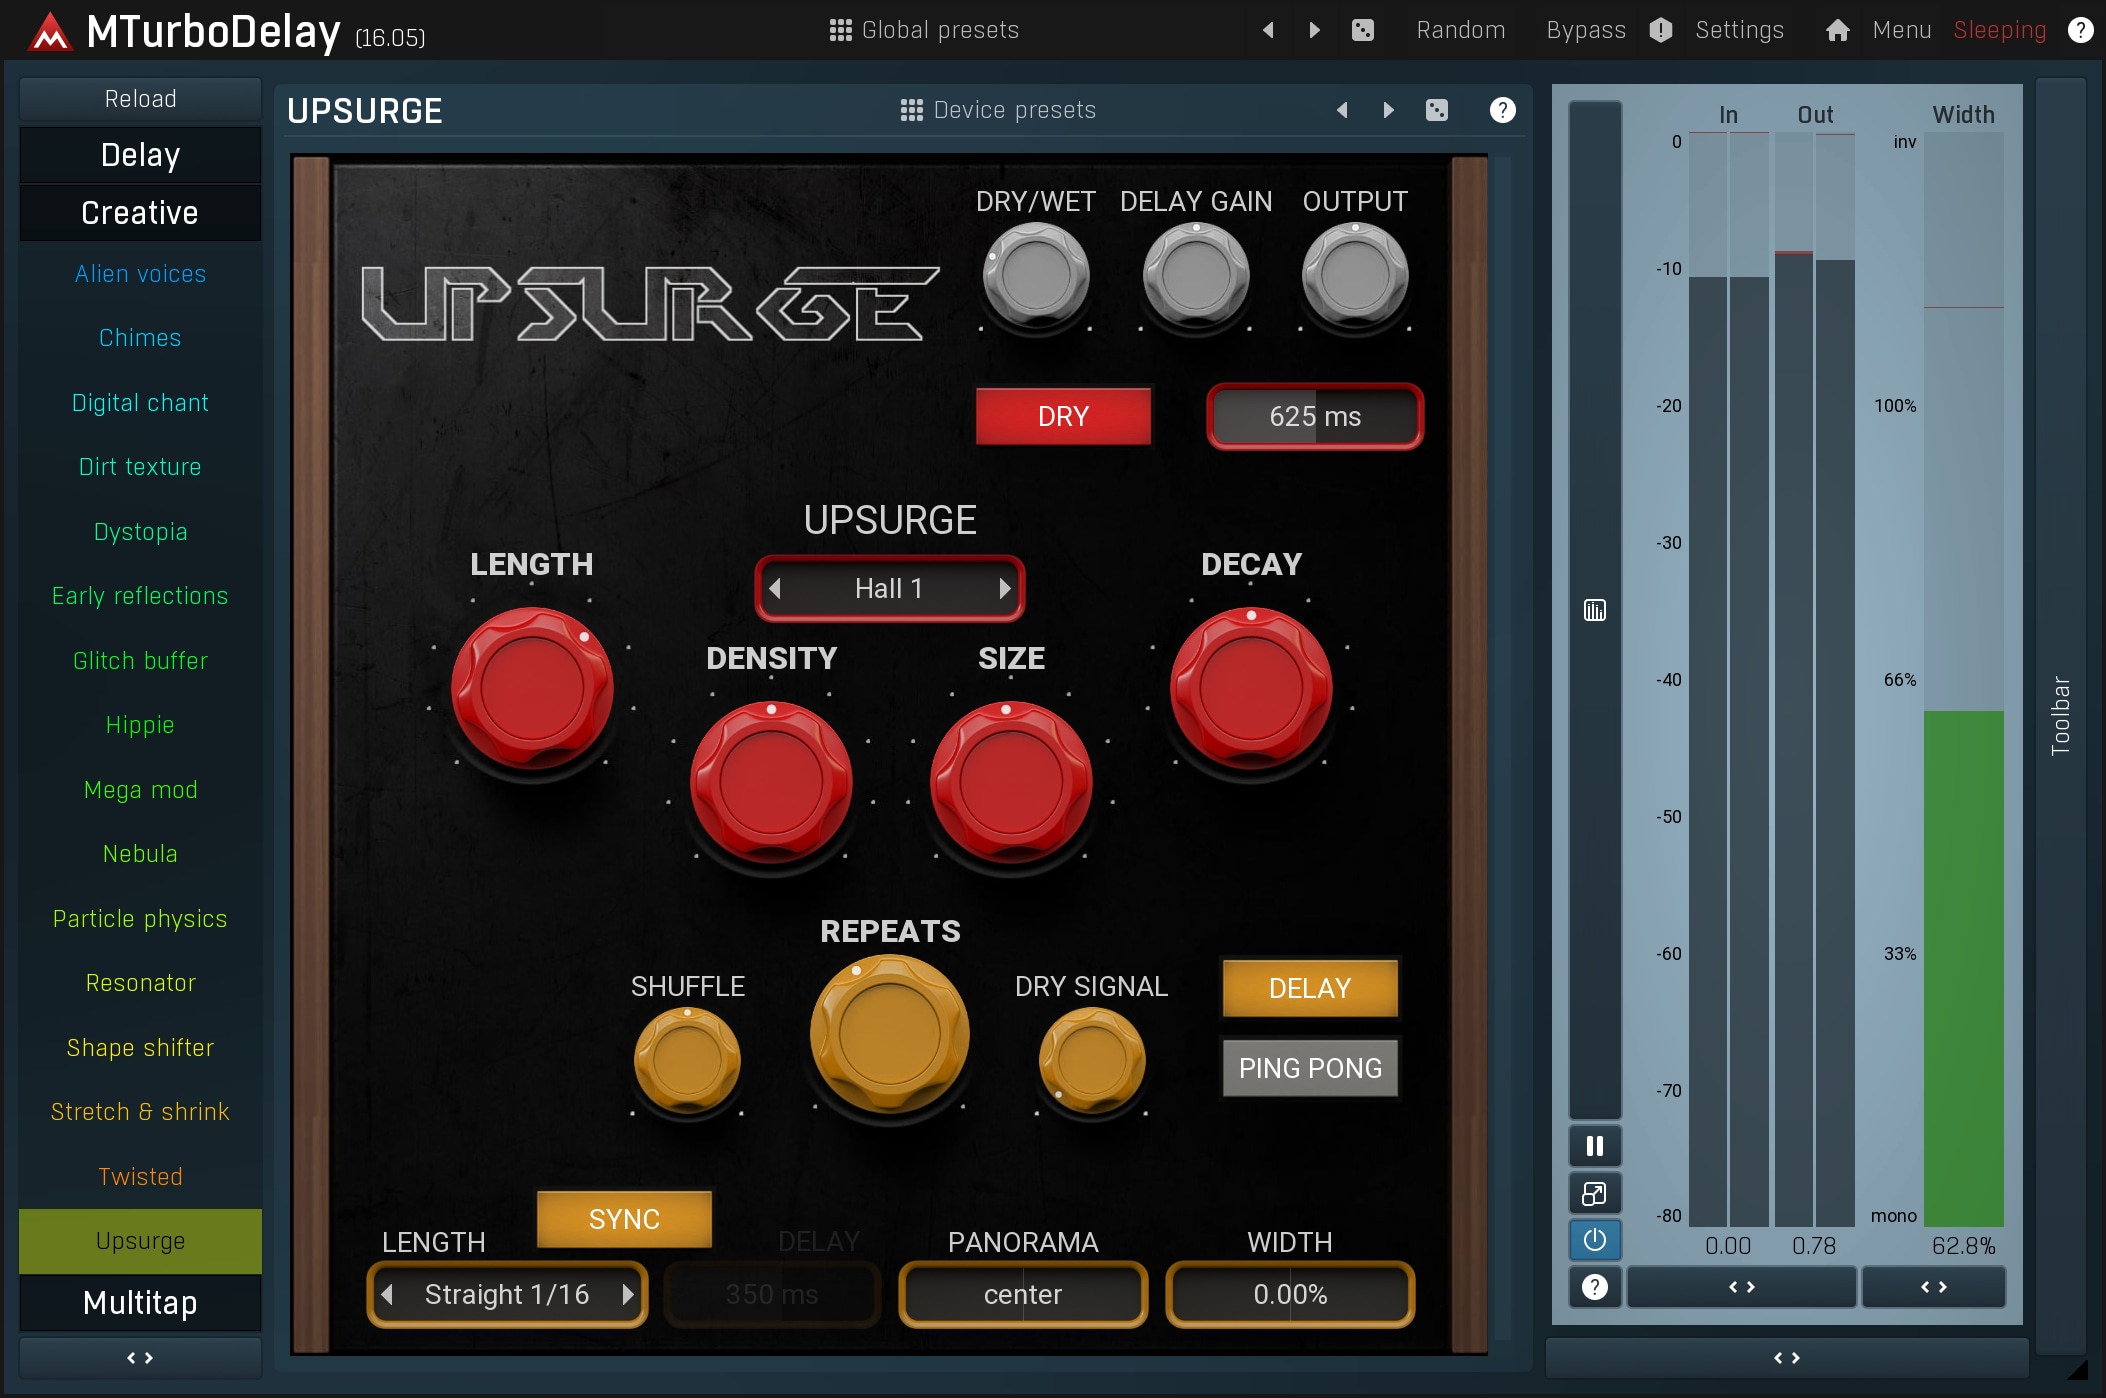This screenshot has height=1398, width=2106.
Task: Click the MeldaProduction logo icon
Action: click(50, 32)
